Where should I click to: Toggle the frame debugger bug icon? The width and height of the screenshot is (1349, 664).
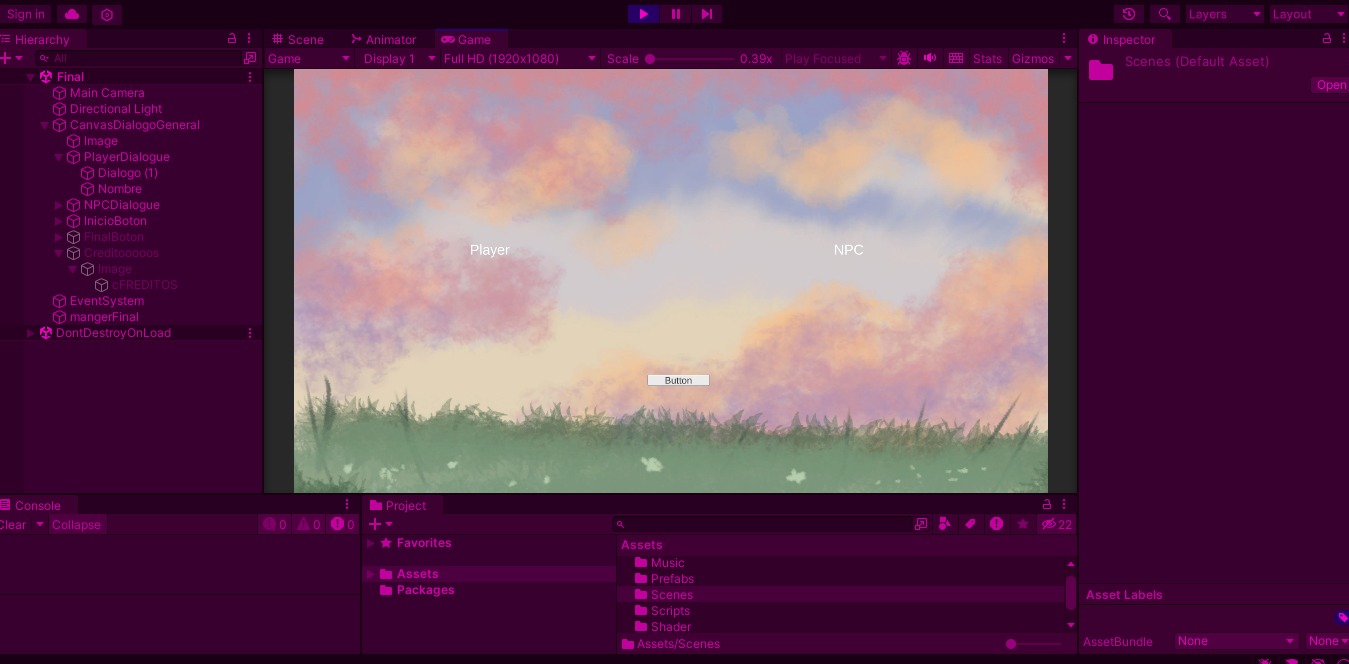click(x=904, y=58)
